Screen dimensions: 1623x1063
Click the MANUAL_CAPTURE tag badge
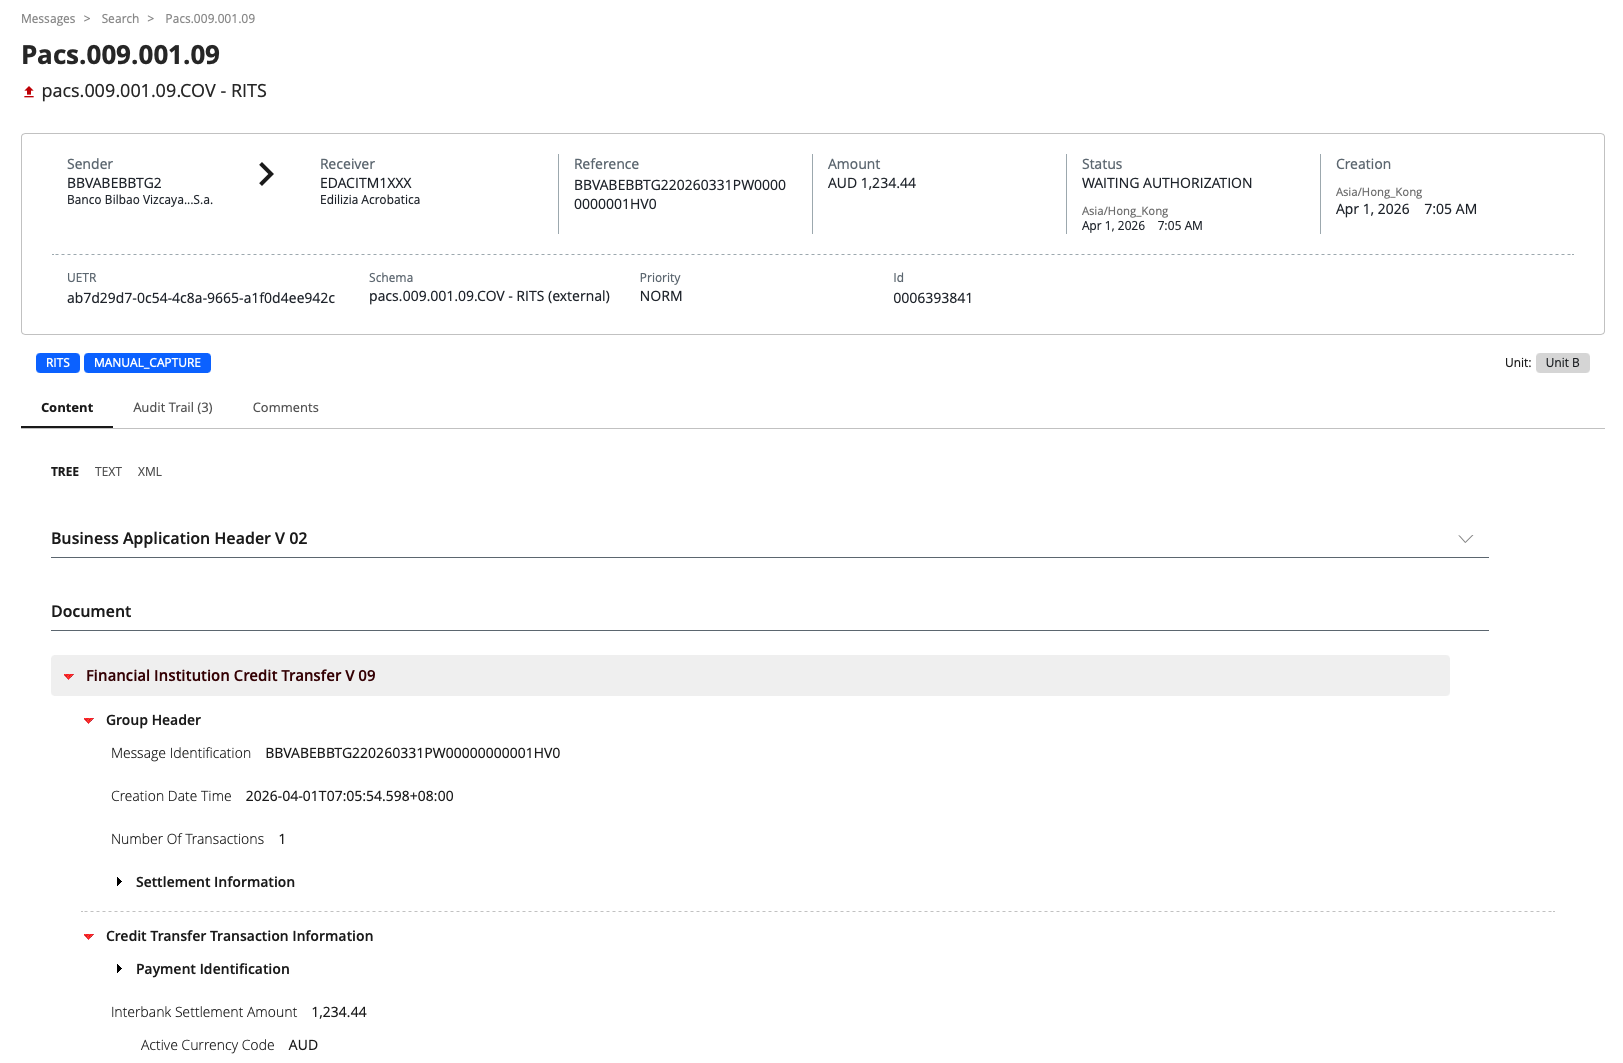[x=147, y=363]
